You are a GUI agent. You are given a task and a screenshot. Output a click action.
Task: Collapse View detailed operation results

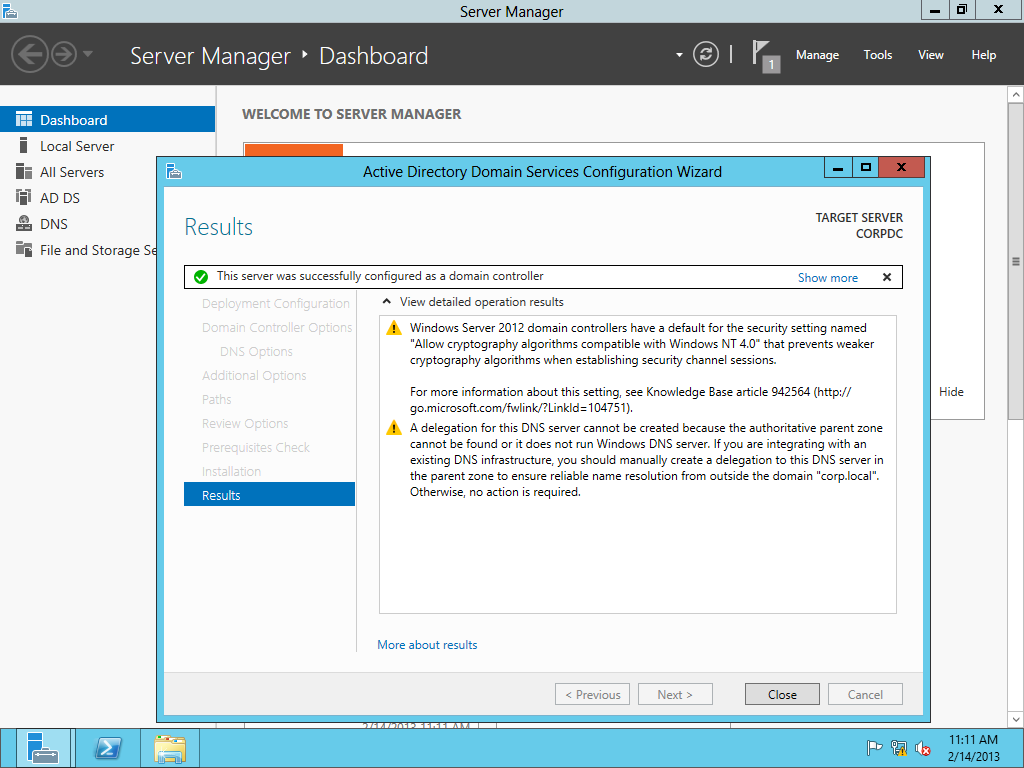pyautogui.click(x=387, y=302)
